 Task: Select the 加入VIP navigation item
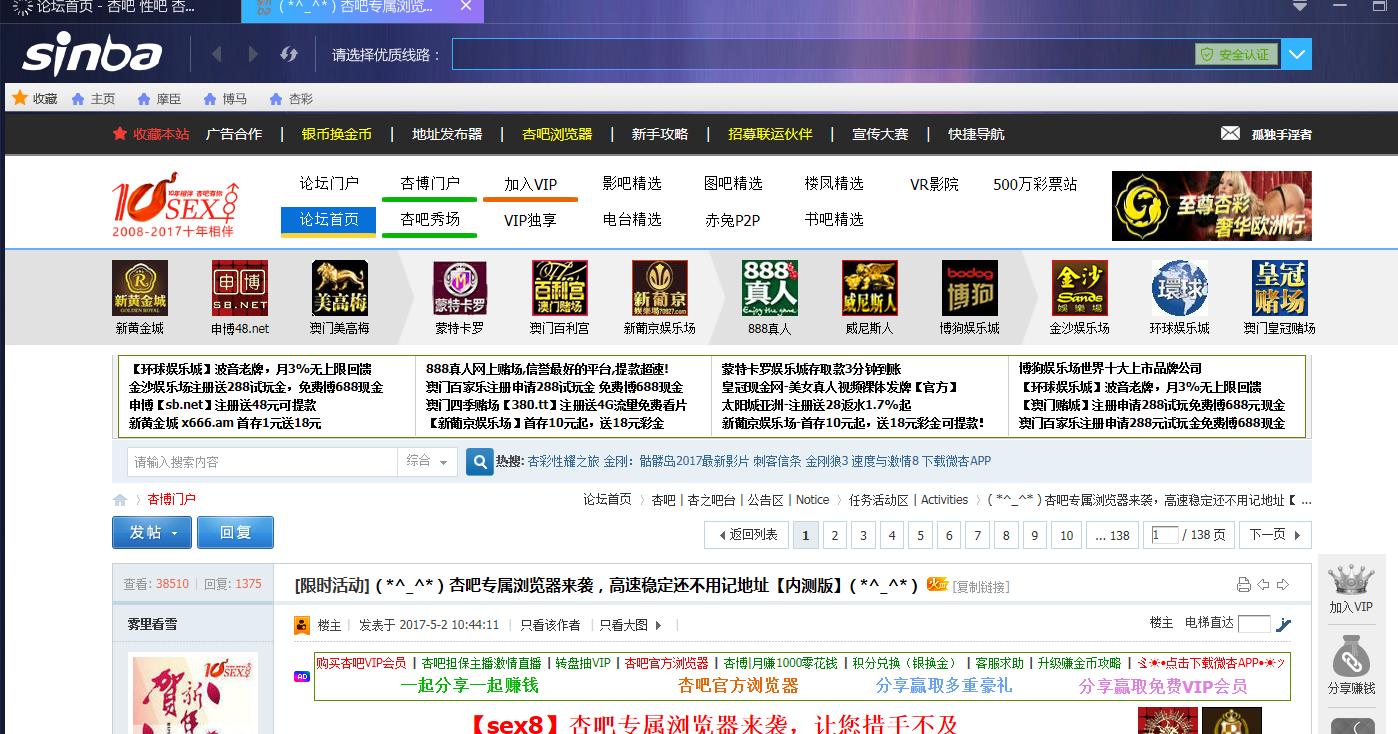(x=530, y=184)
